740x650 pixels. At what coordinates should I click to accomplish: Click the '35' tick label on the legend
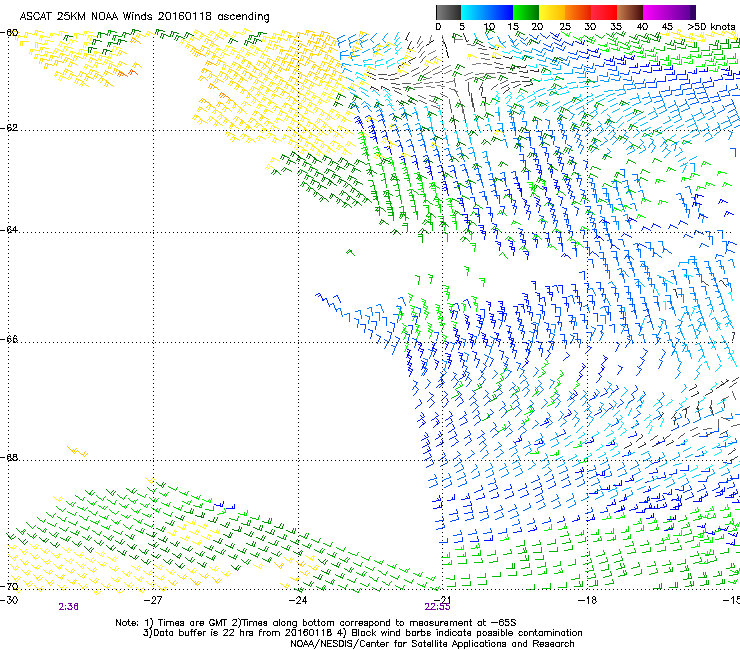(x=616, y=27)
